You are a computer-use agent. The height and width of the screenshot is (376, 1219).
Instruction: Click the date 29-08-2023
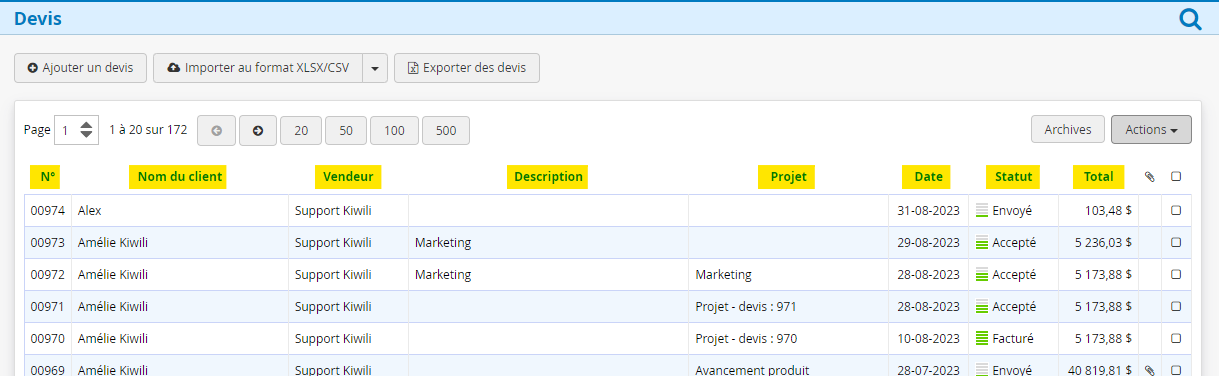(x=928, y=243)
